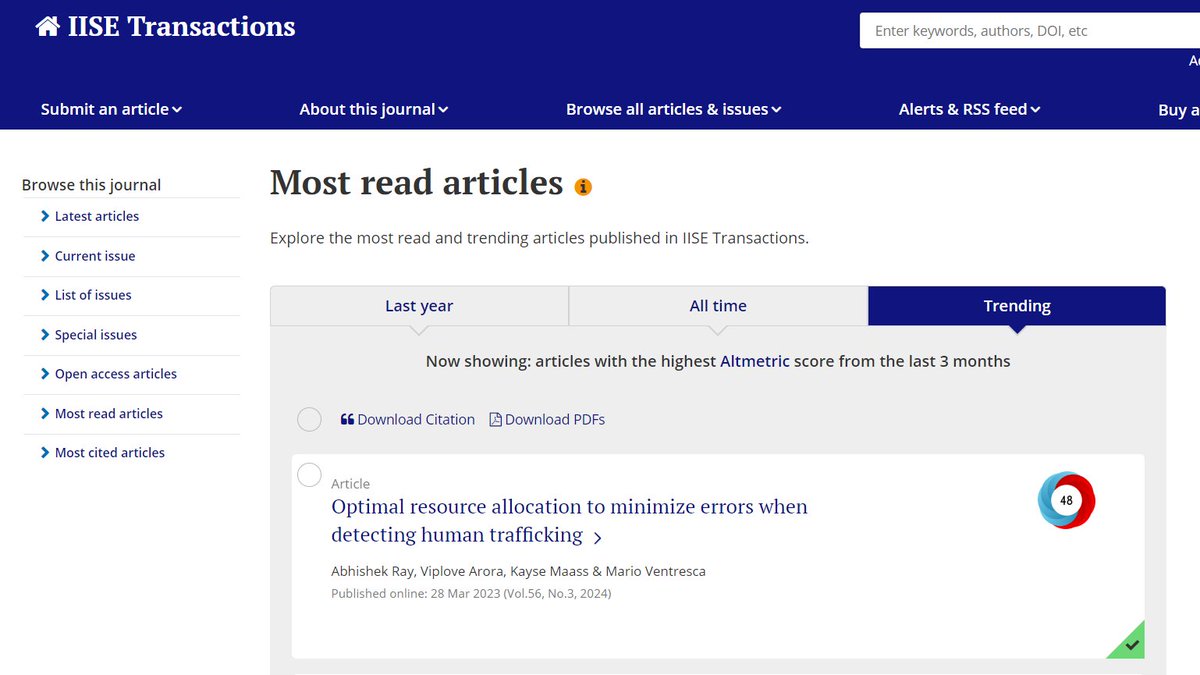
Task: Expand the About this journal menu
Action: pos(374,109)
